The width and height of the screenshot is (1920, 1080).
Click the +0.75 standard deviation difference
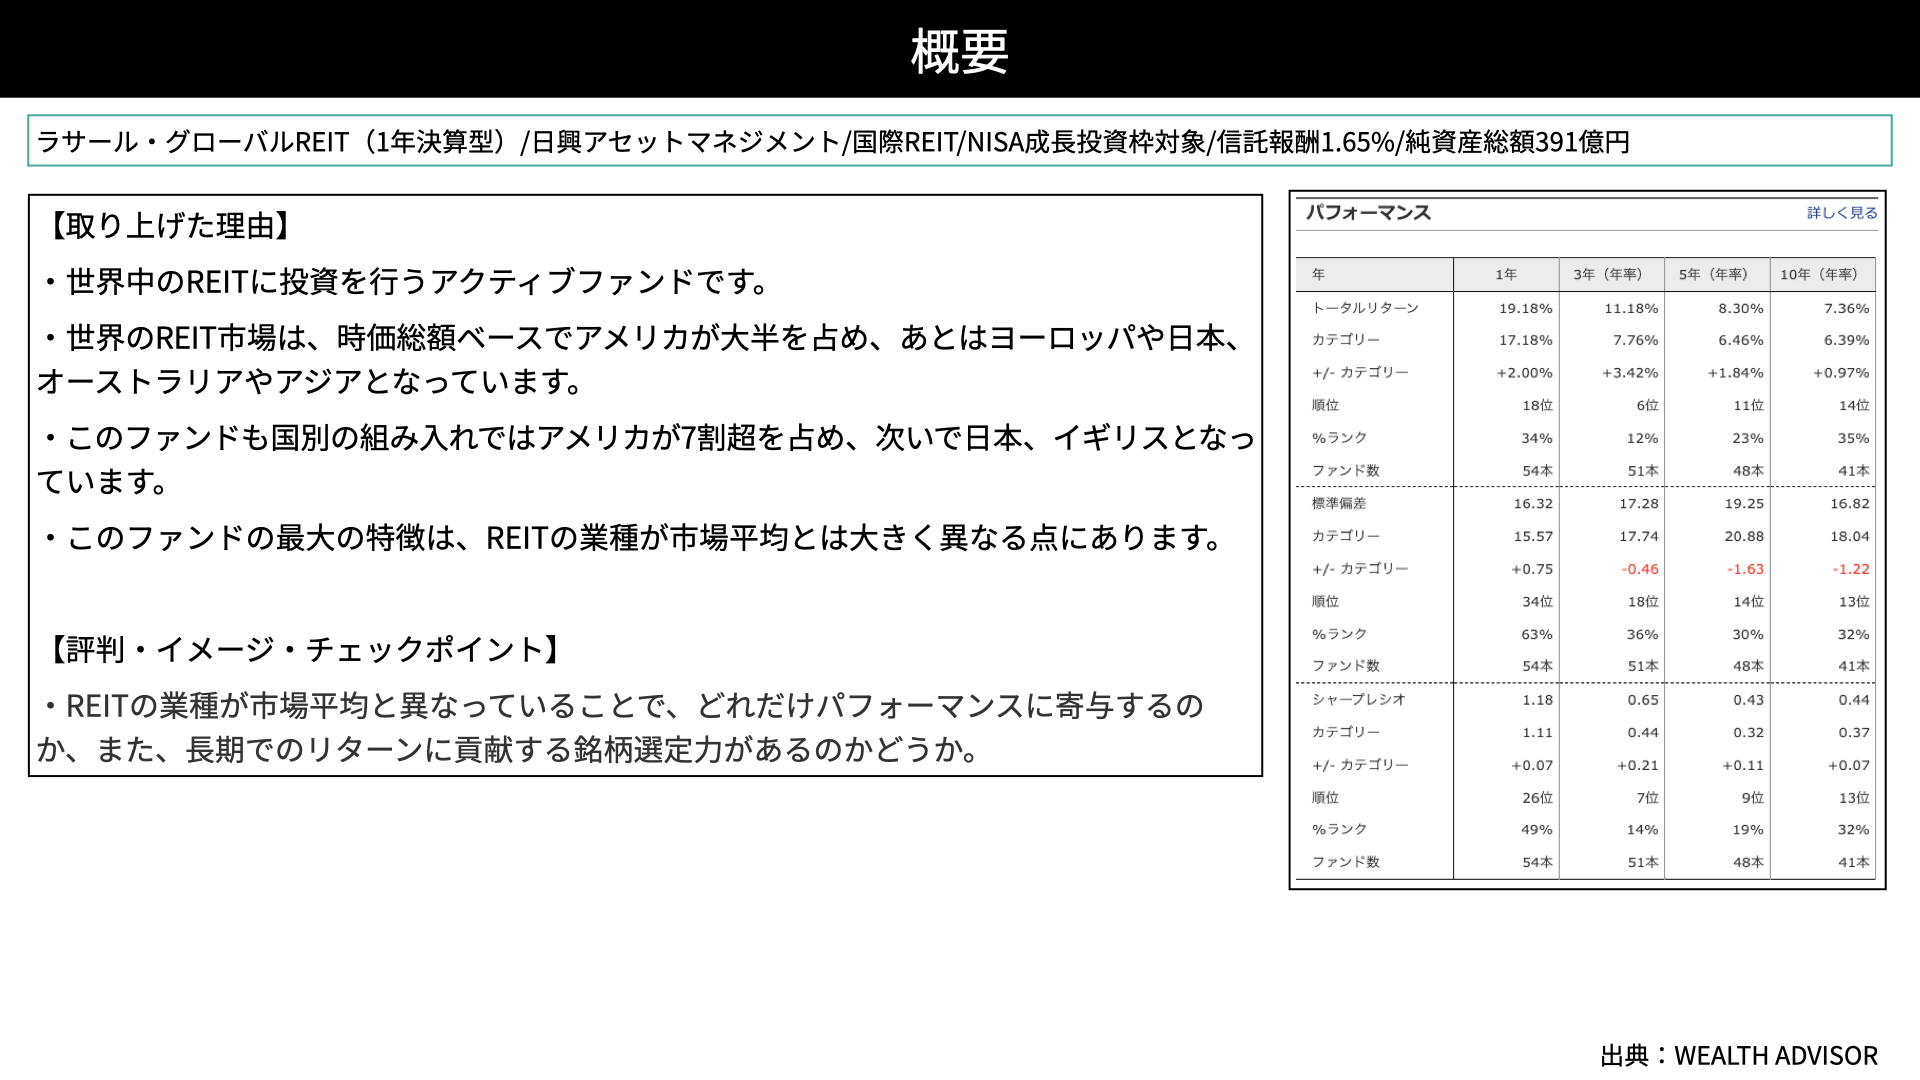(x=1532, y=569)
